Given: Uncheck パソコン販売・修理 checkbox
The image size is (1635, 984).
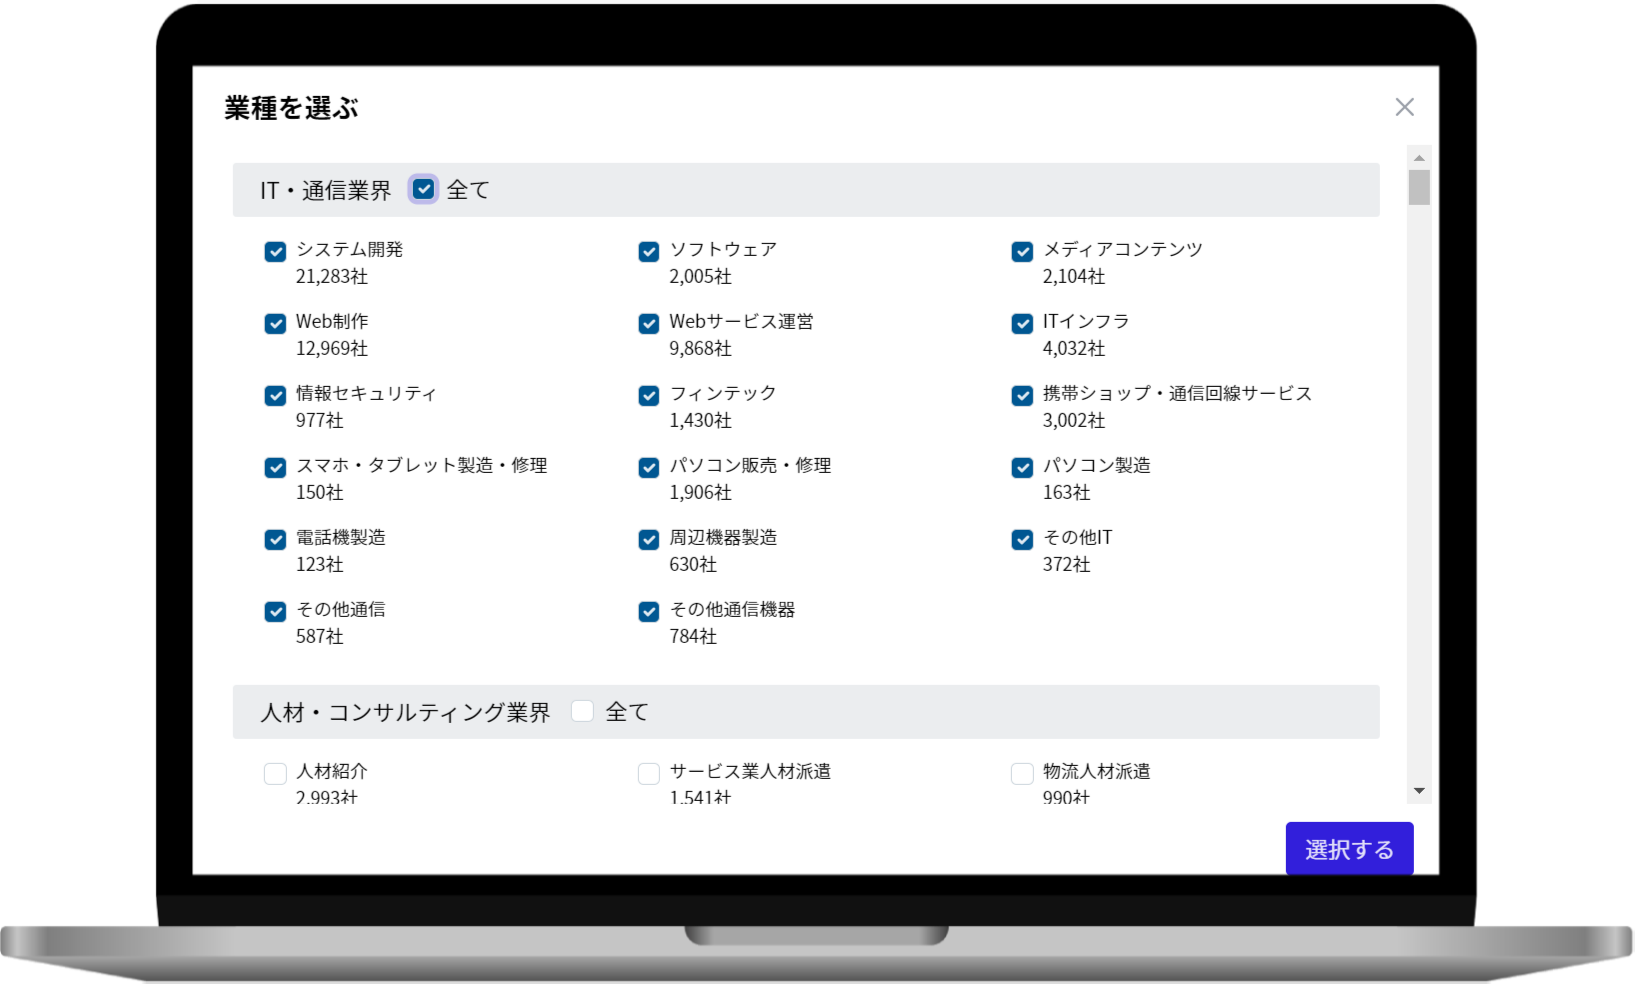Looking at the screenshot, I should [649, 468].
